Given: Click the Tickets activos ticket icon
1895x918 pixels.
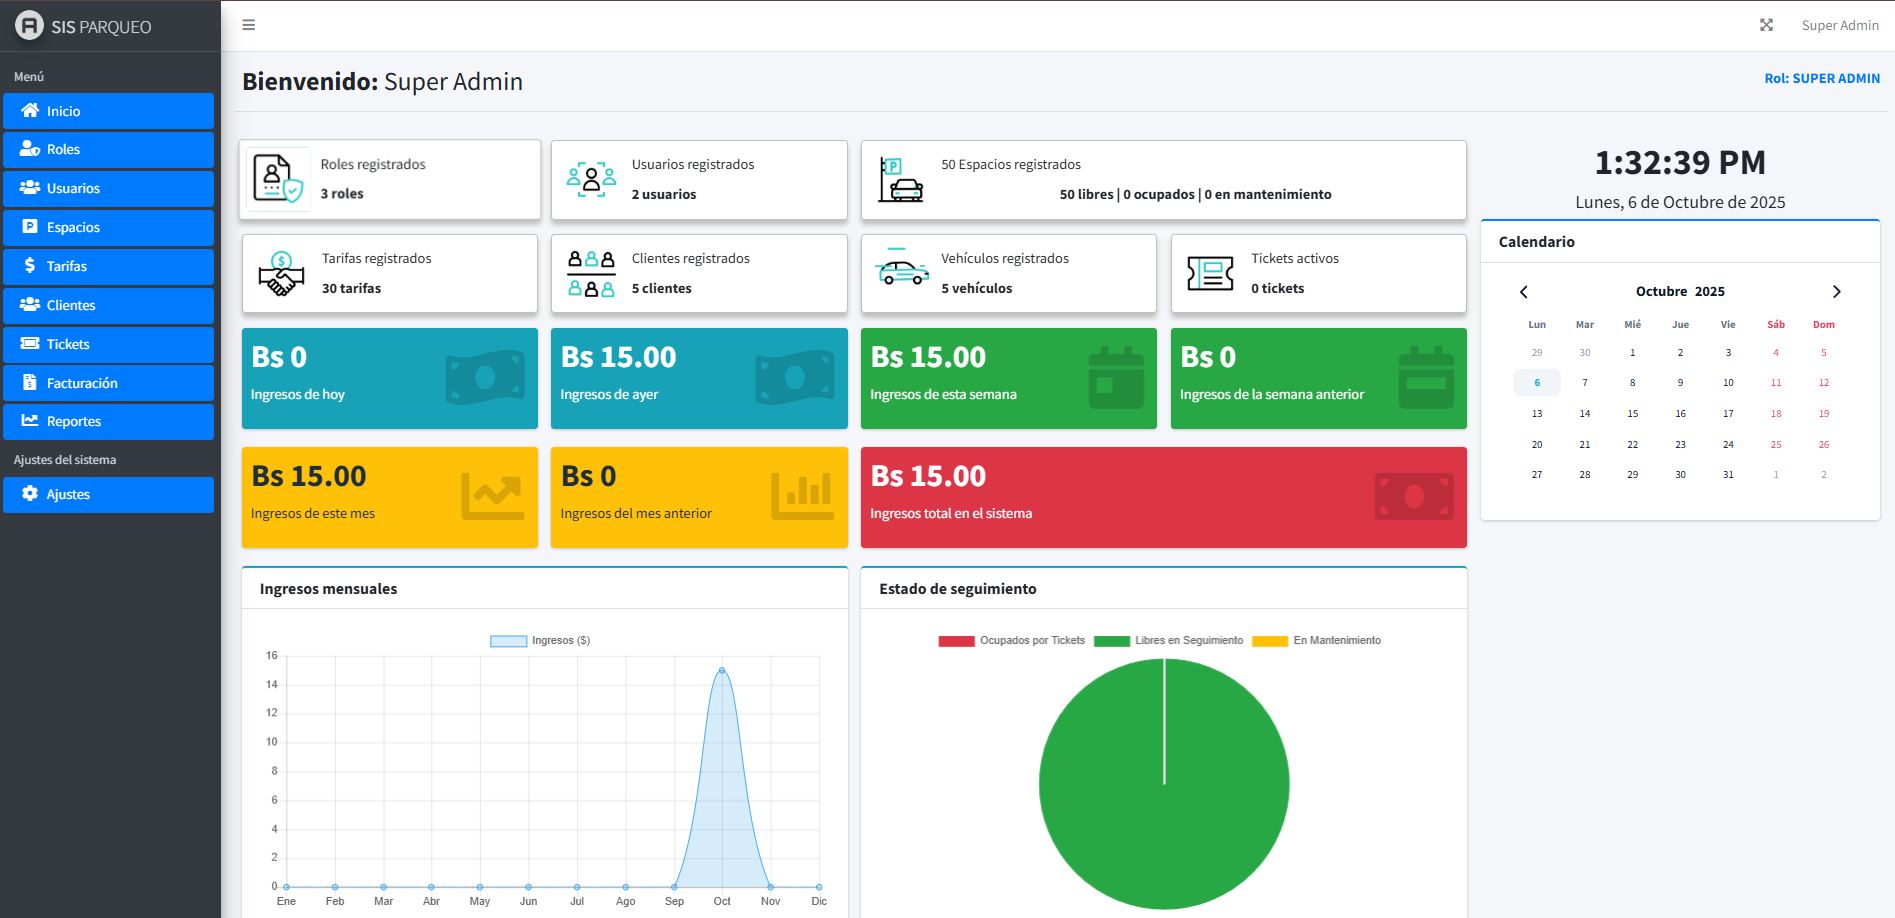Looking at the screenshot, I should [x=1210, y=273].
